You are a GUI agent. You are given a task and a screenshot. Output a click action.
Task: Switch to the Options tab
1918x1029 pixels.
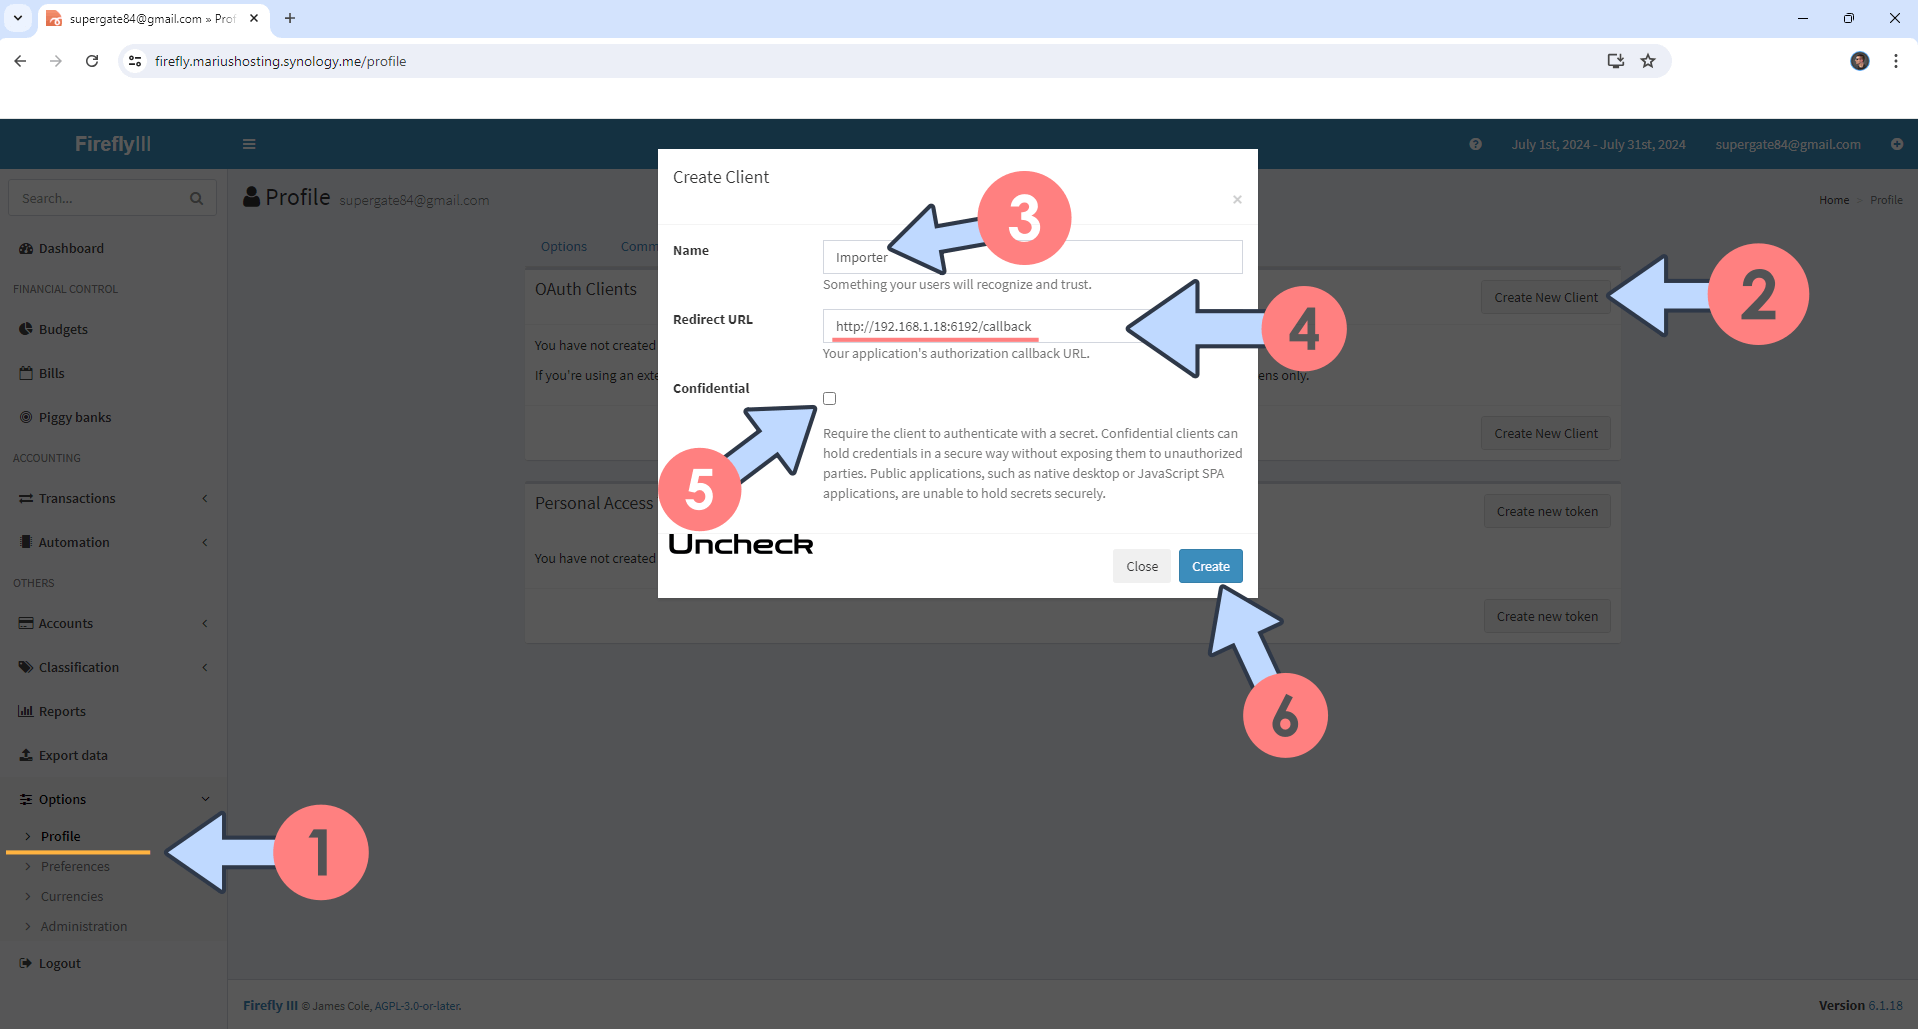click(x=564, y=247)
